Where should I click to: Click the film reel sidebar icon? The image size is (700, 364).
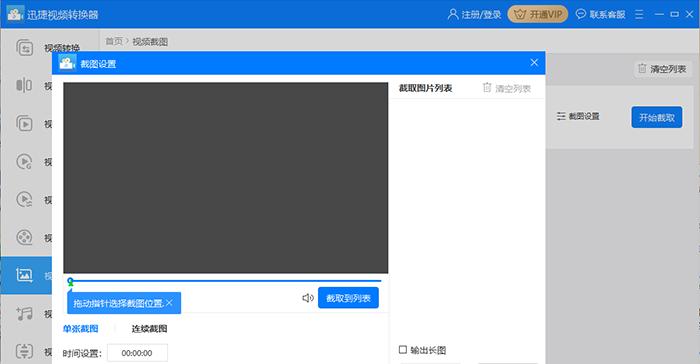(x=24, y=237)
